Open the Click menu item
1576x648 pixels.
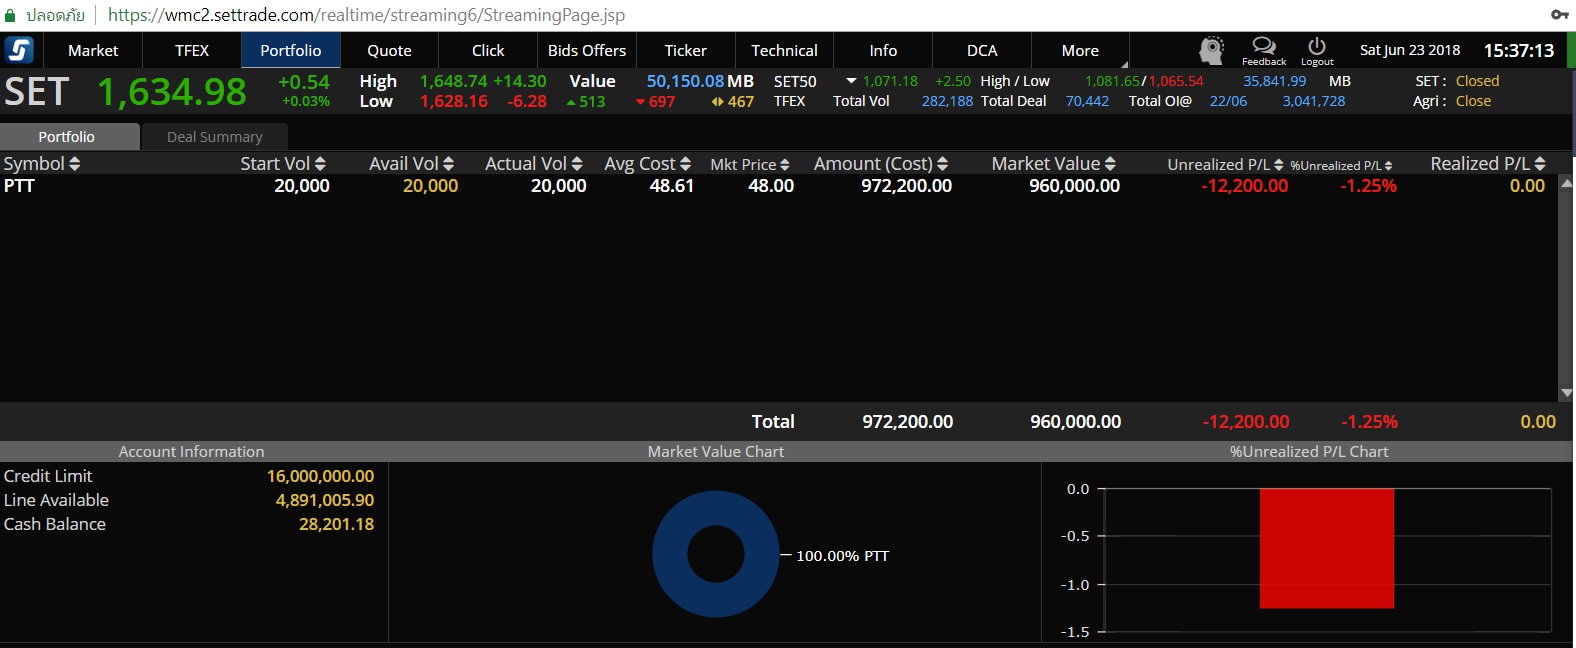coord(488,50)
